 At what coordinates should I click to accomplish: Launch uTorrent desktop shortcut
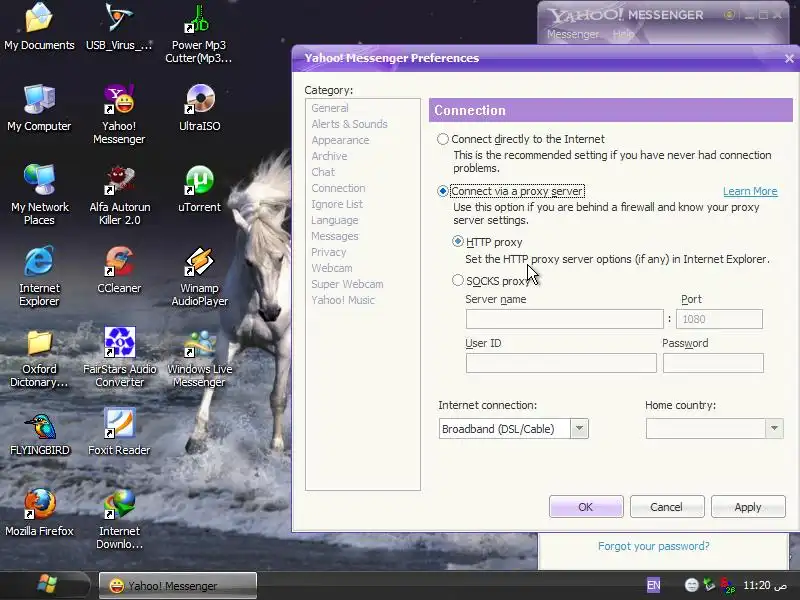pos(199,189)
